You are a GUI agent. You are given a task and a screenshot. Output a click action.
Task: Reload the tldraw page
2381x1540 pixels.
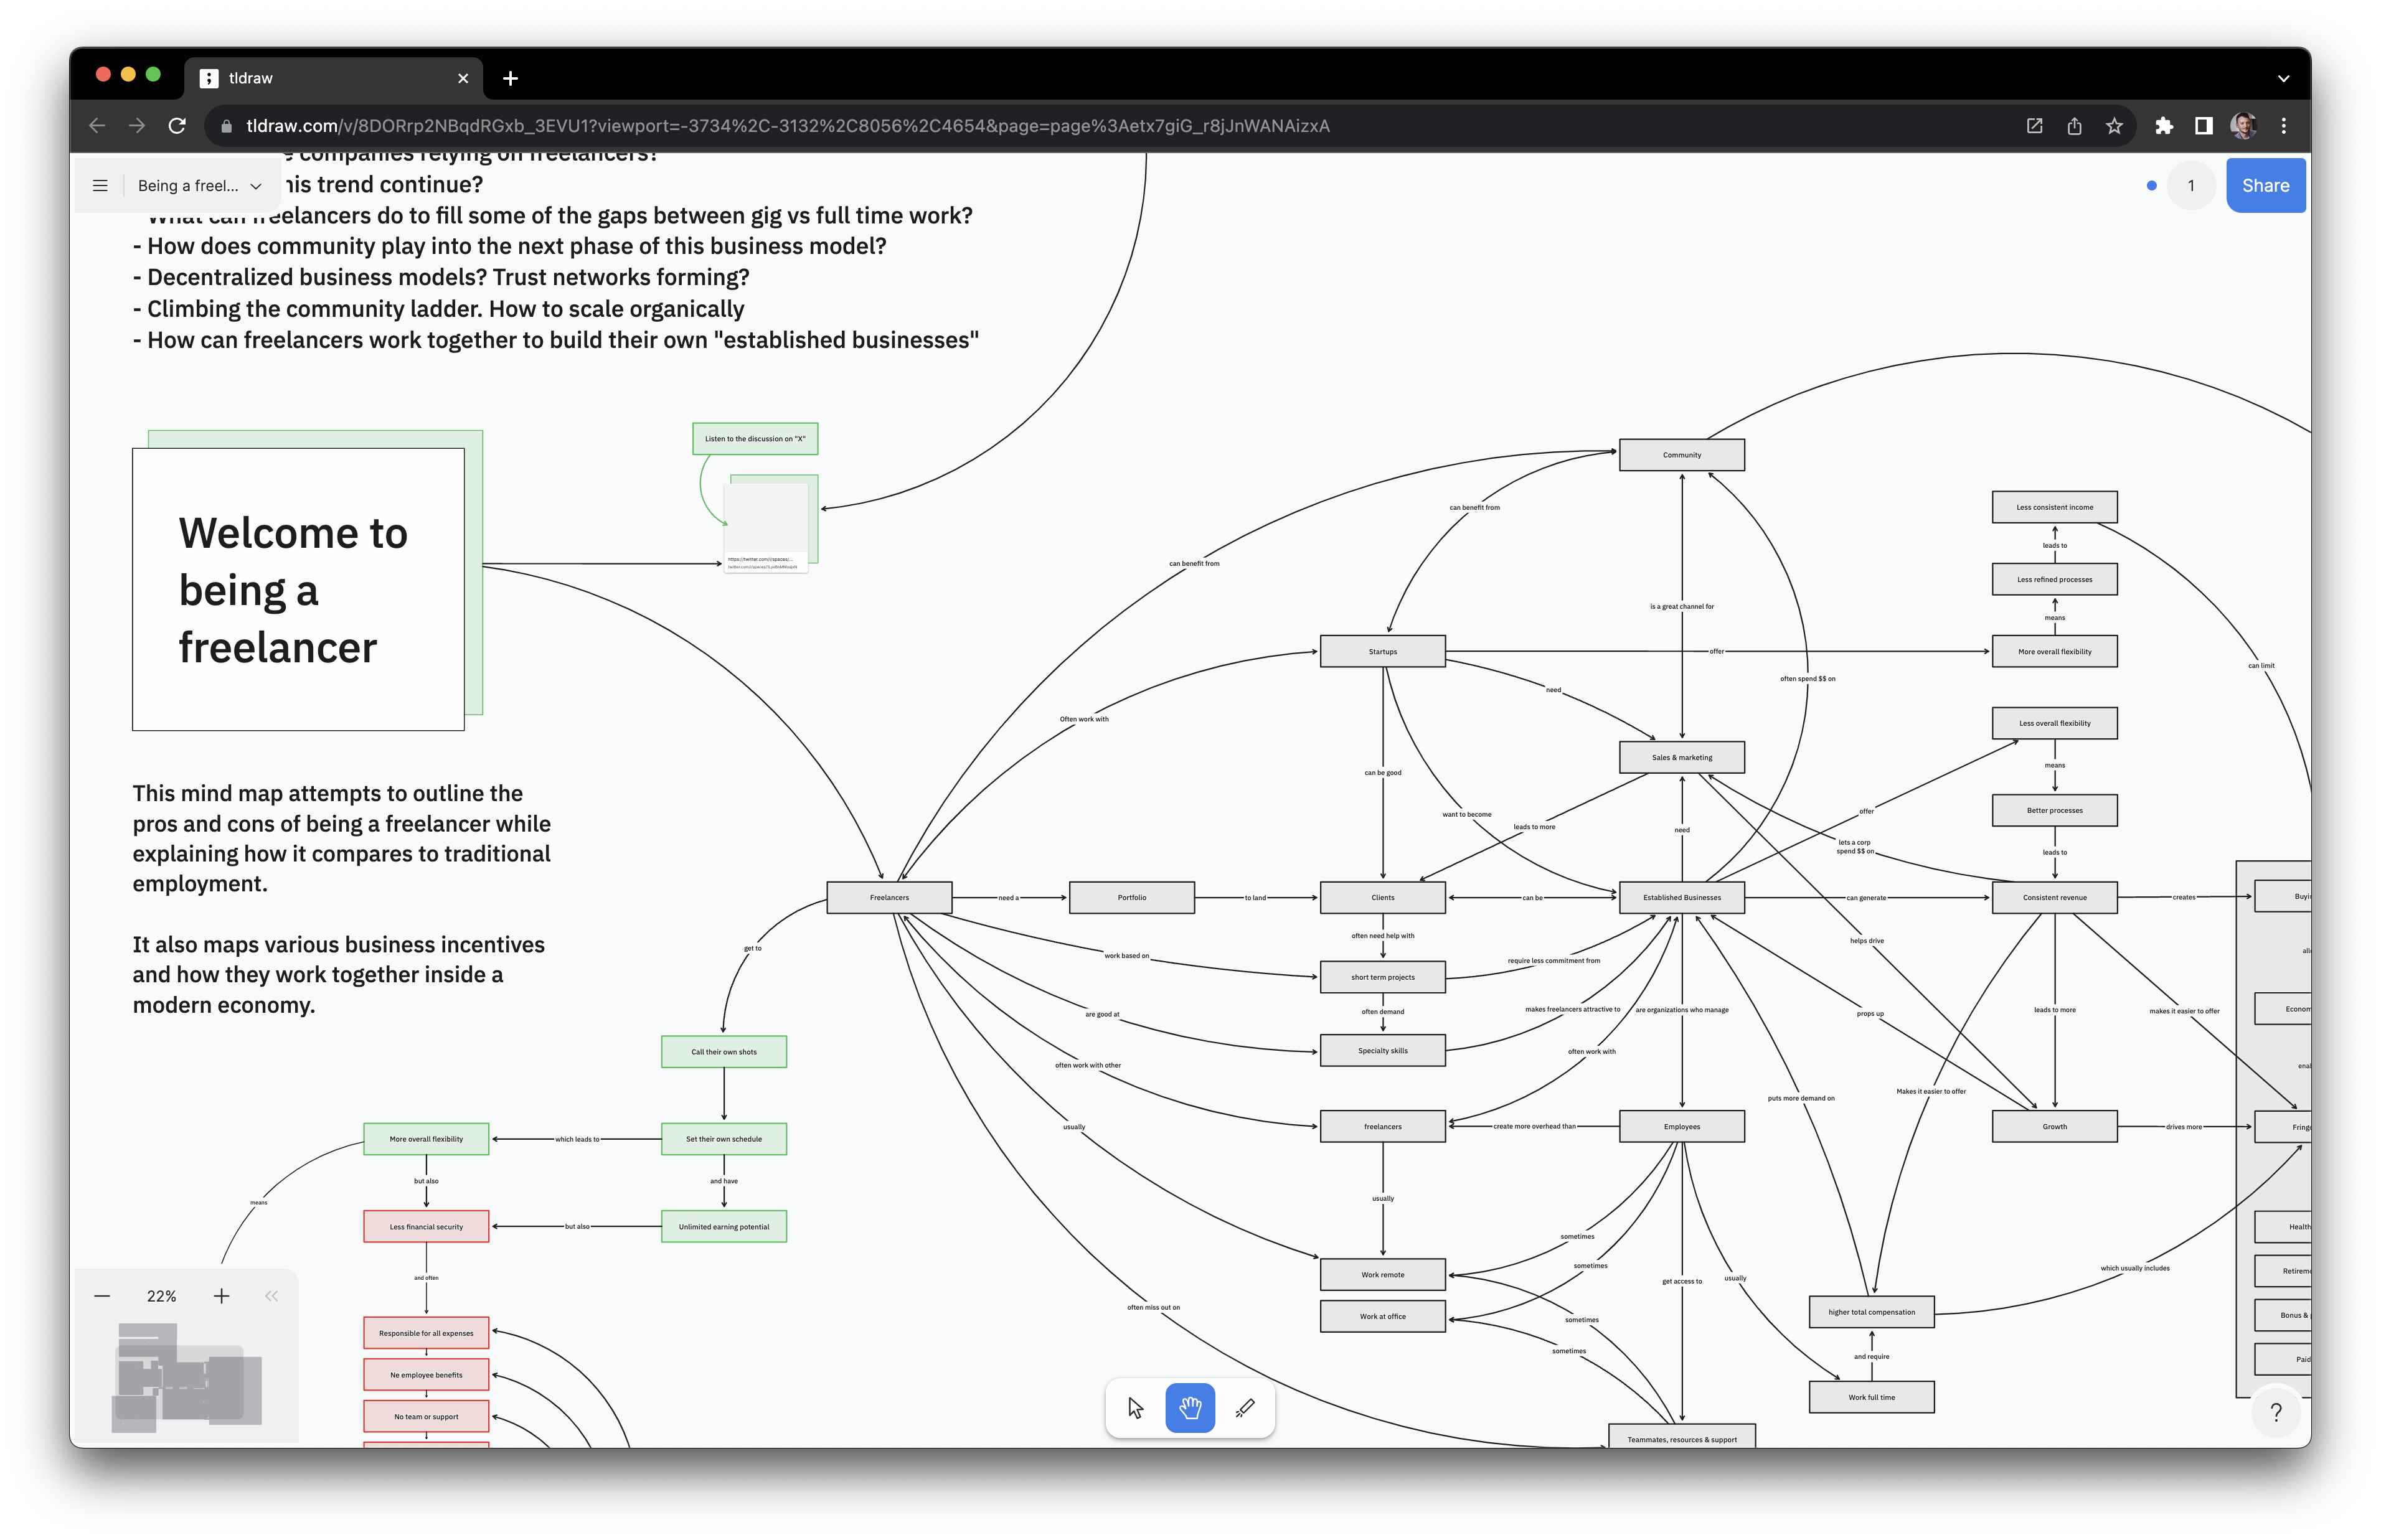coord(178,126)
